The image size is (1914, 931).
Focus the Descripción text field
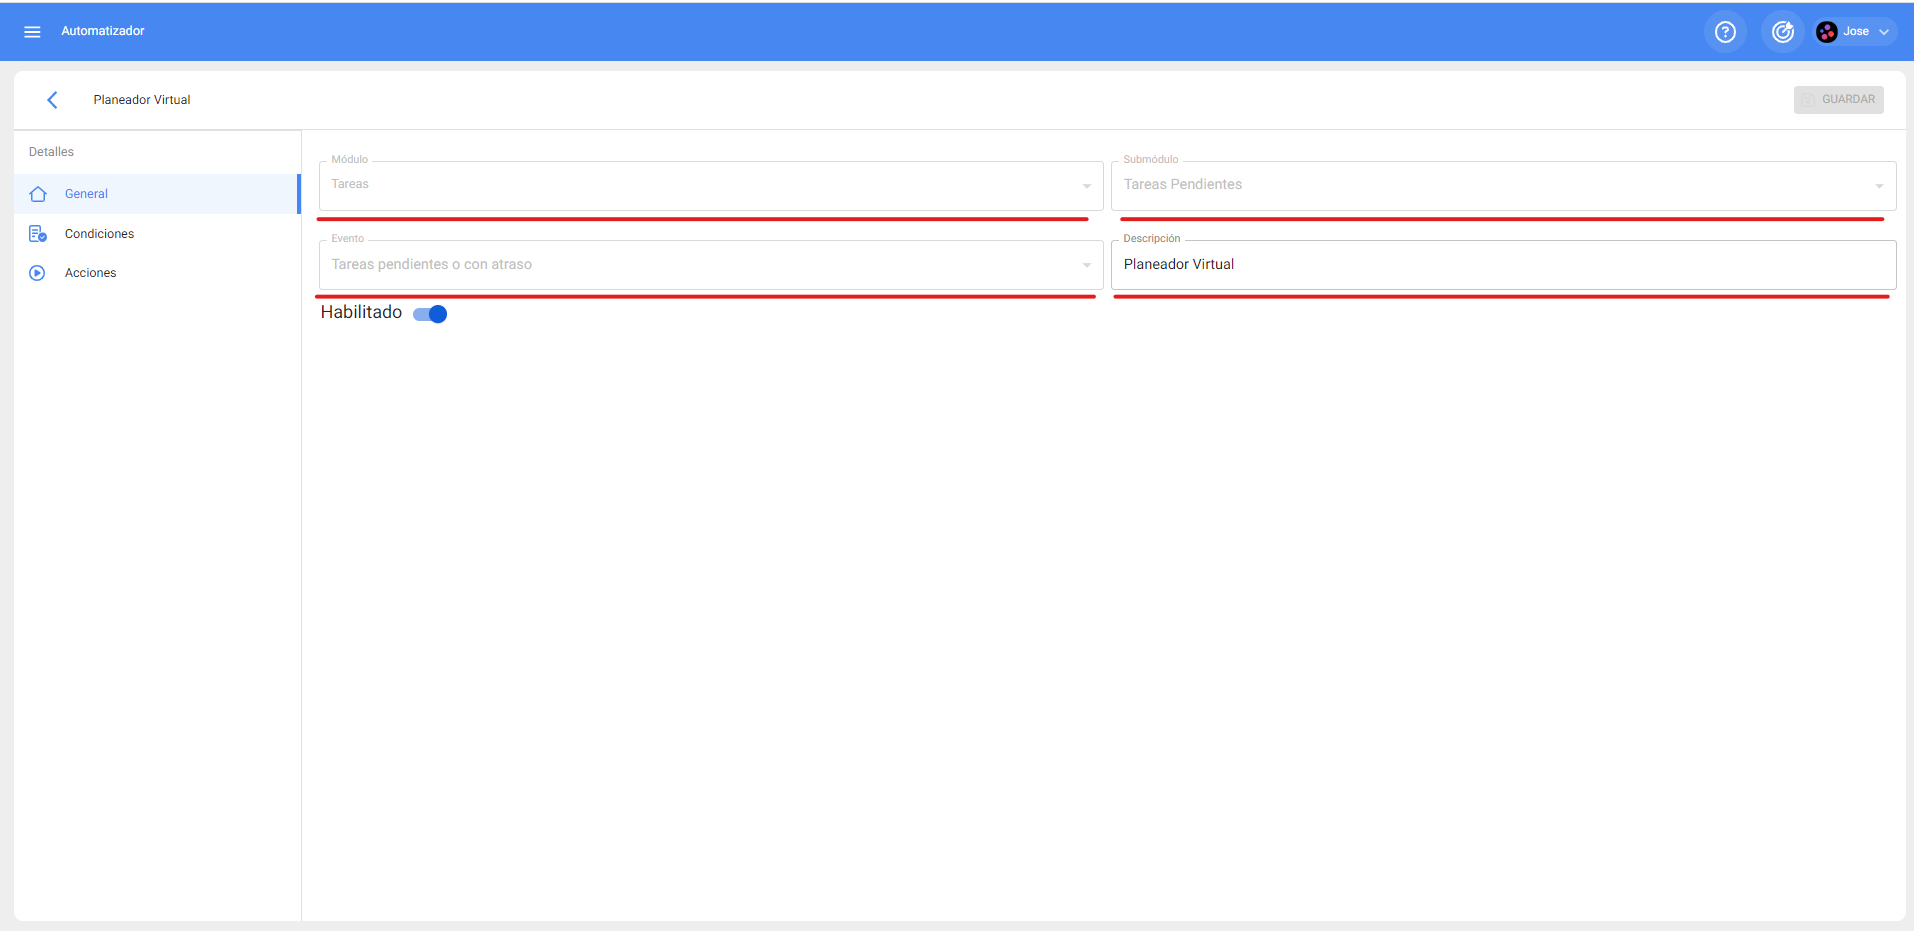(1500, 265)
